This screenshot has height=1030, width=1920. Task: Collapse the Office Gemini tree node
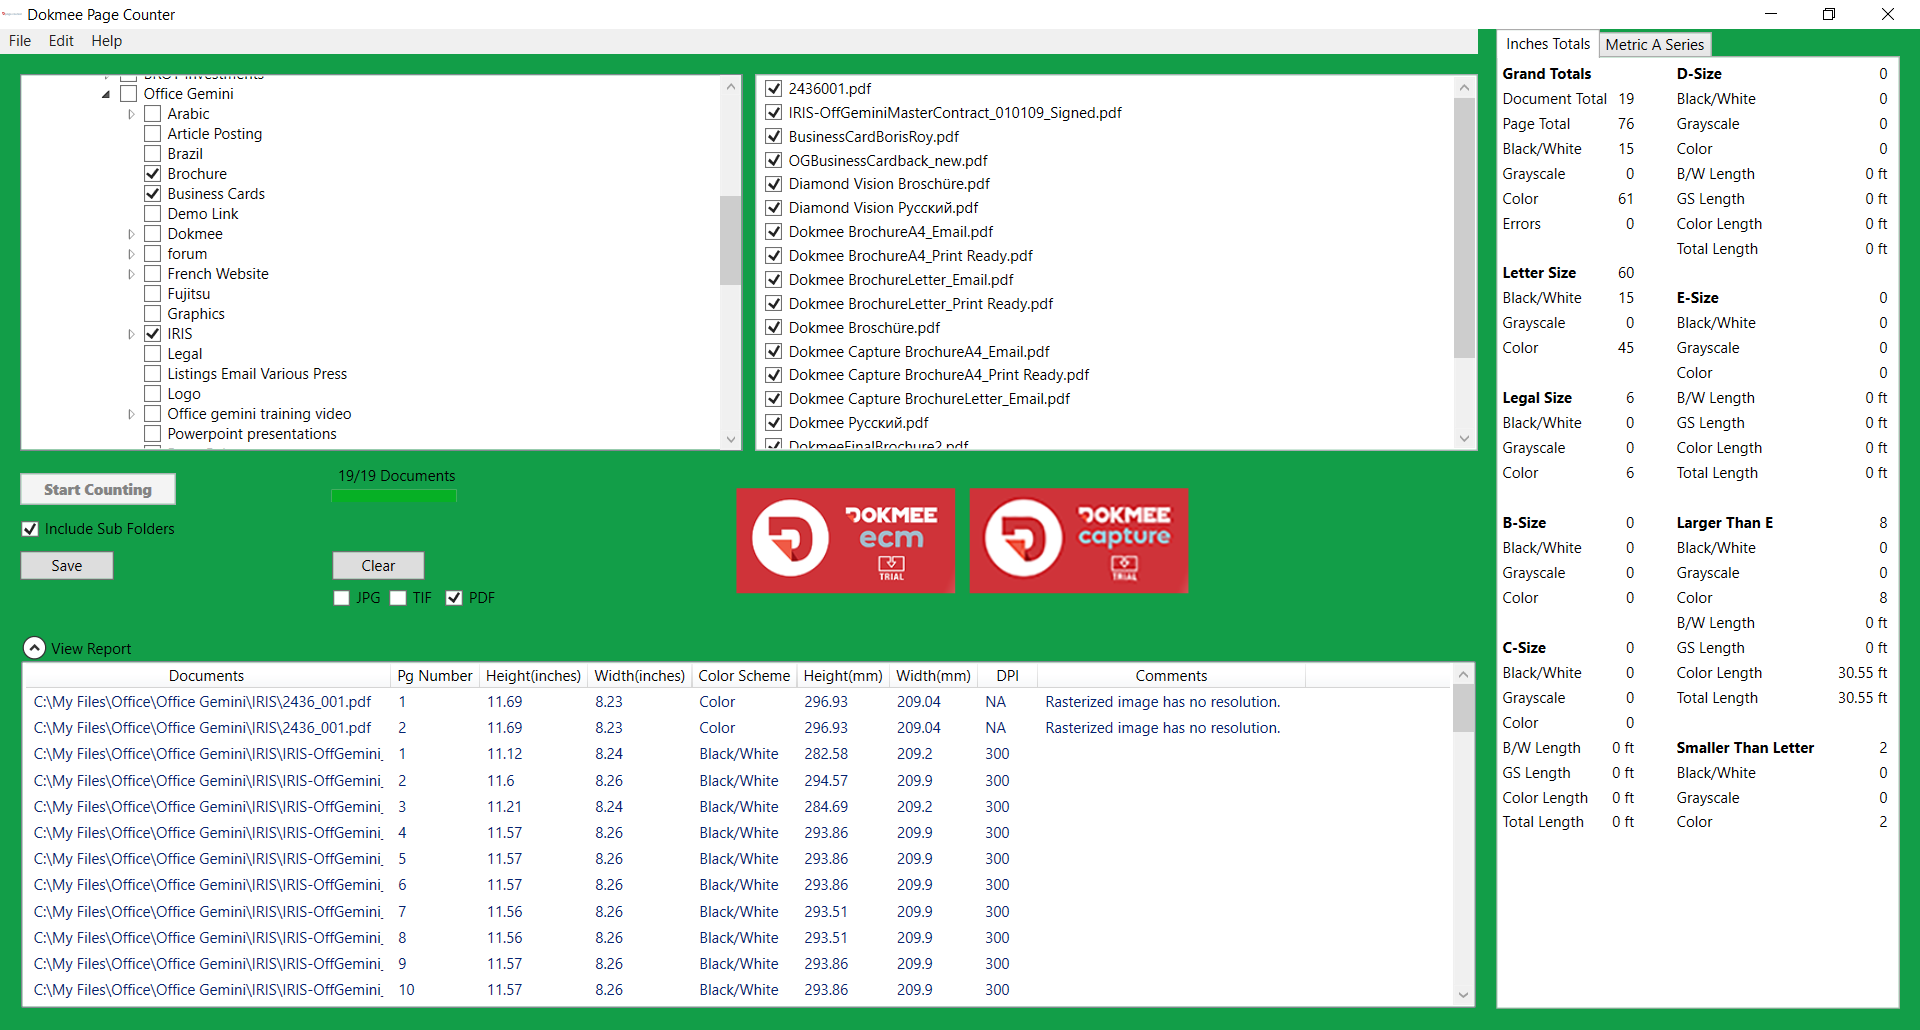[x=106, y=94]
